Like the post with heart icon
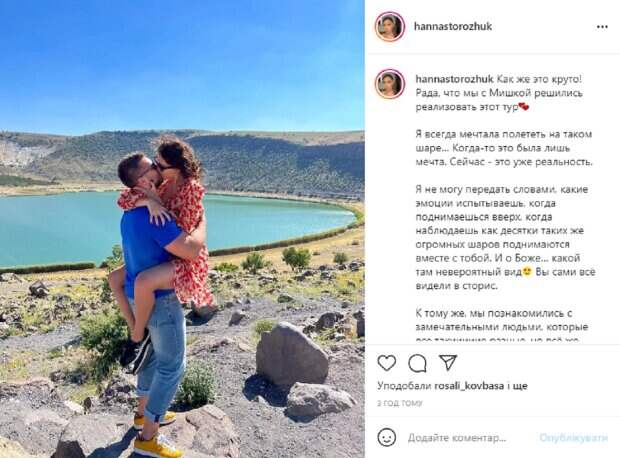 point(386,363)
